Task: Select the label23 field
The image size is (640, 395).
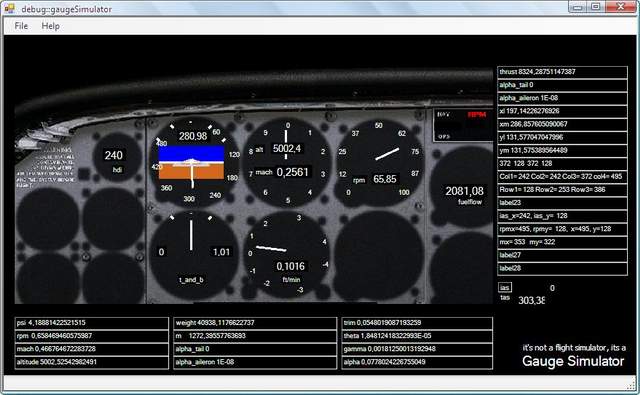Action: pyautogui.click(x=562, y=203)
